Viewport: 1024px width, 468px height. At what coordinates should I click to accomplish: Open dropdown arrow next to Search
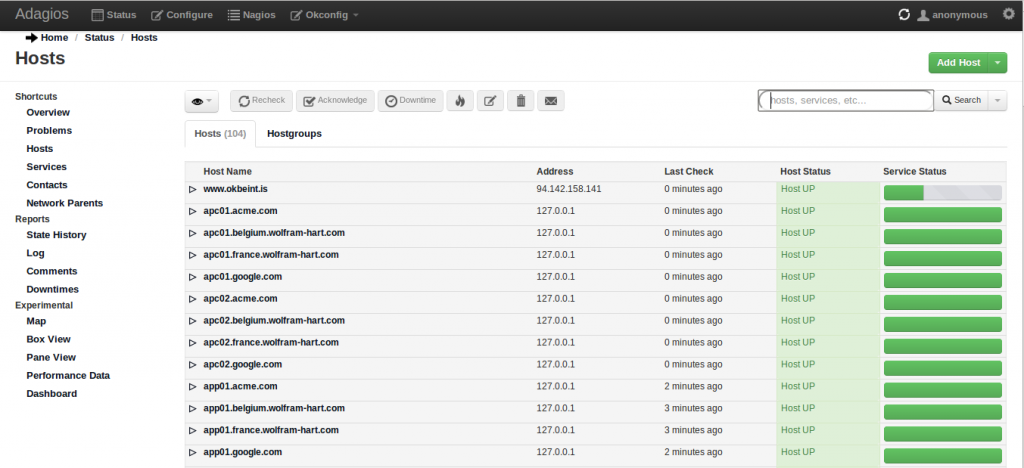[x=997, y=101]
